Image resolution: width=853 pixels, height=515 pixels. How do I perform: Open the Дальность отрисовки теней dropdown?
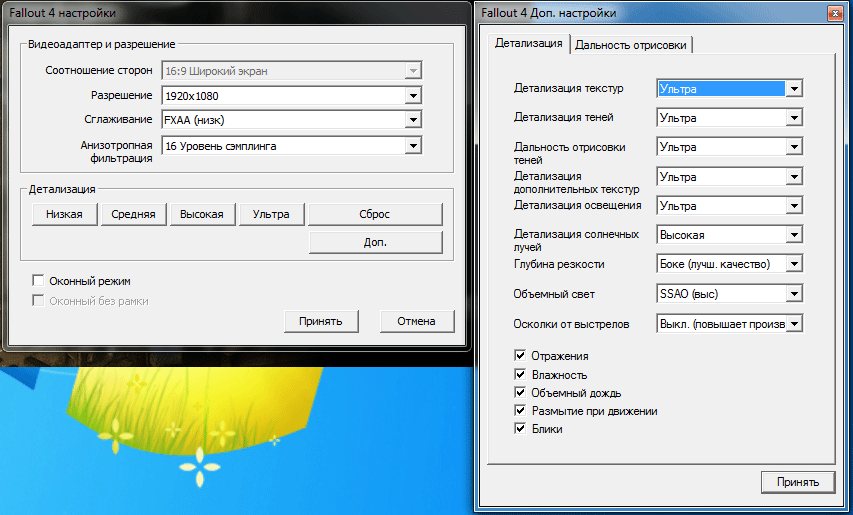click(x=730, y=147)
